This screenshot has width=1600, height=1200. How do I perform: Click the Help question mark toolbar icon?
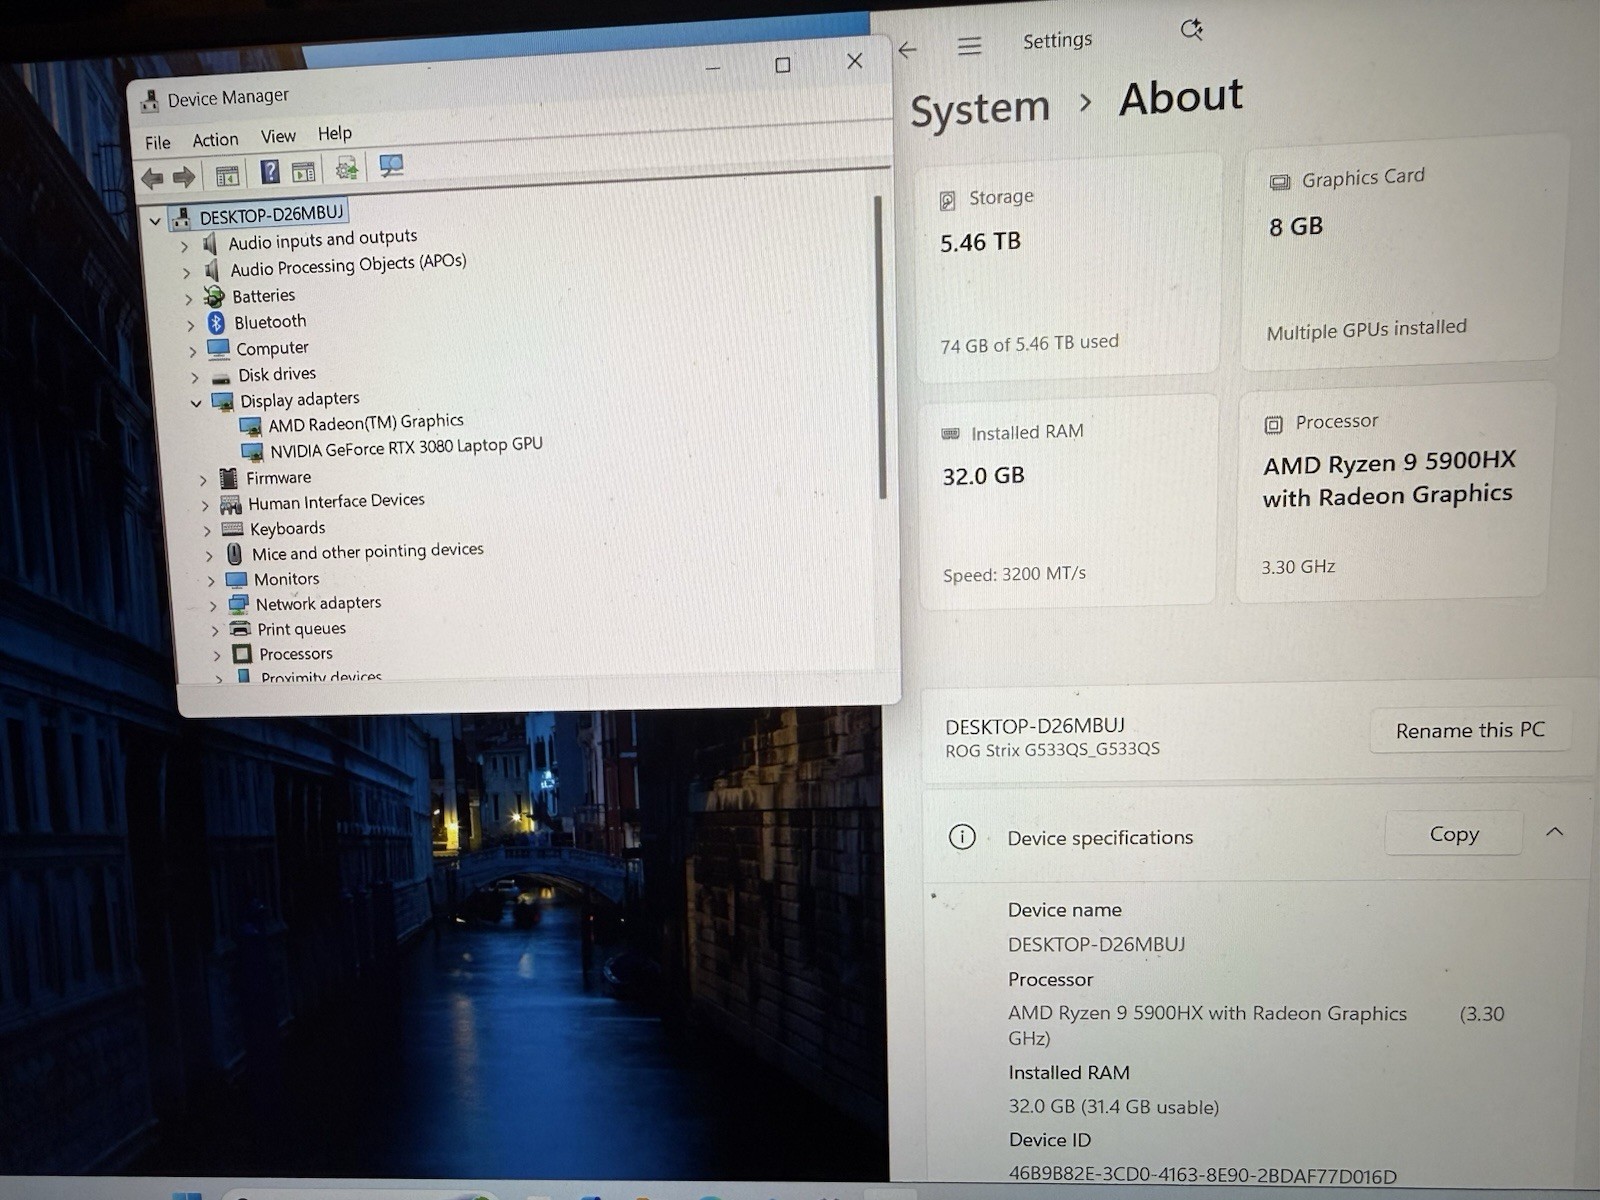click(270, 172)
